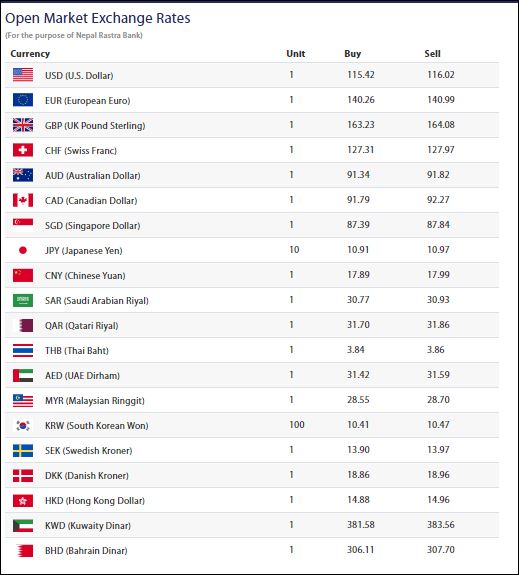Click the Unit column header

(296, 54)
